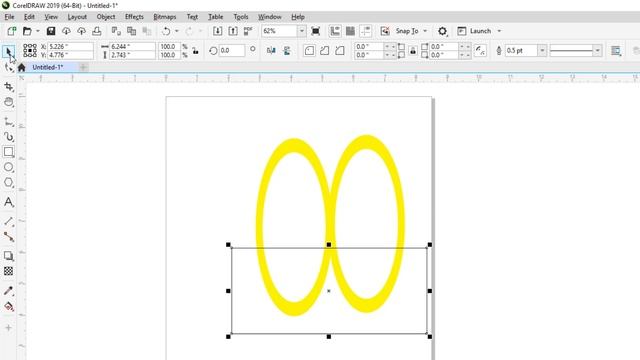
Task: Enable Scalloped corner style
Action: (324, 51)
